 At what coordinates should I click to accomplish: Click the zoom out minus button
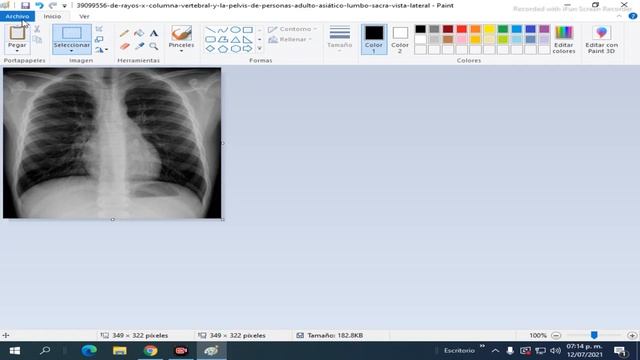[556, 335]
